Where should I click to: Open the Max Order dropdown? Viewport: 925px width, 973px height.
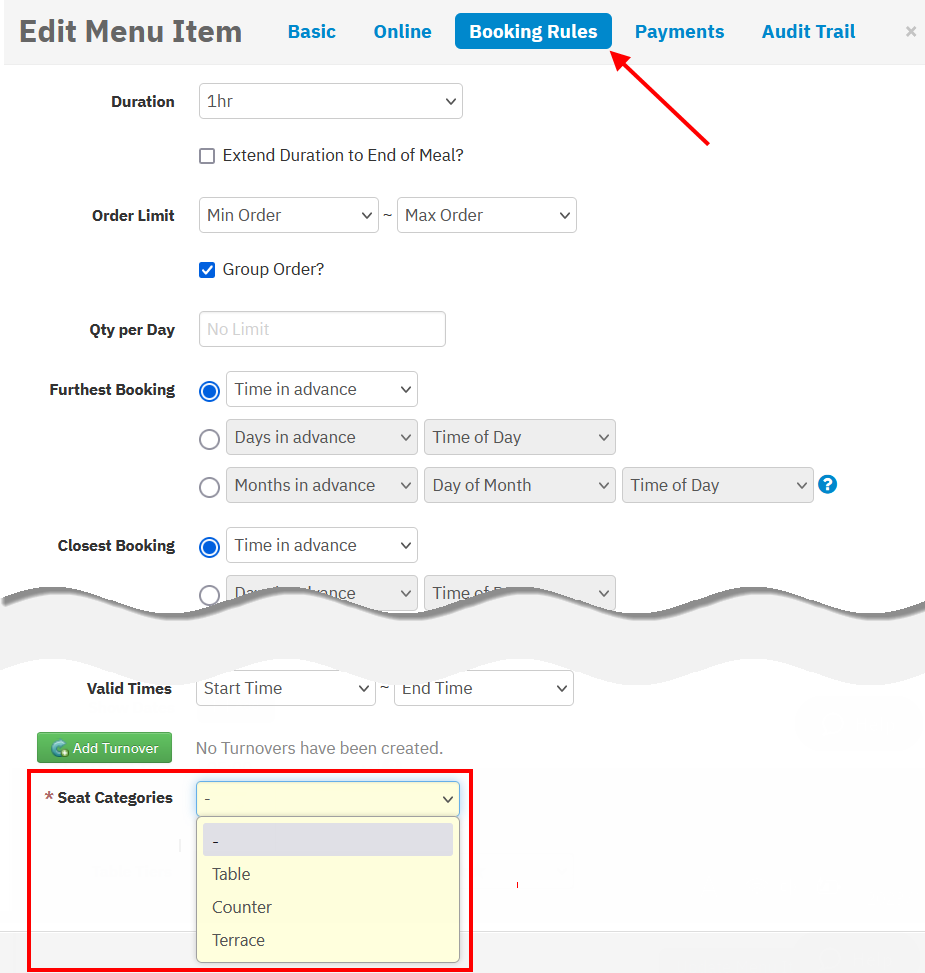click(486, 215)
